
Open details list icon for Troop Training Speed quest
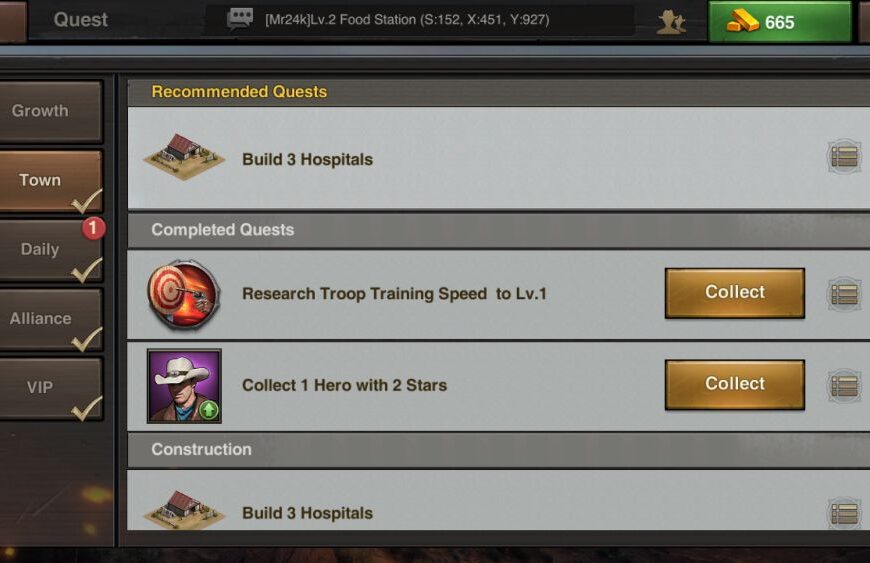(844, 294)
